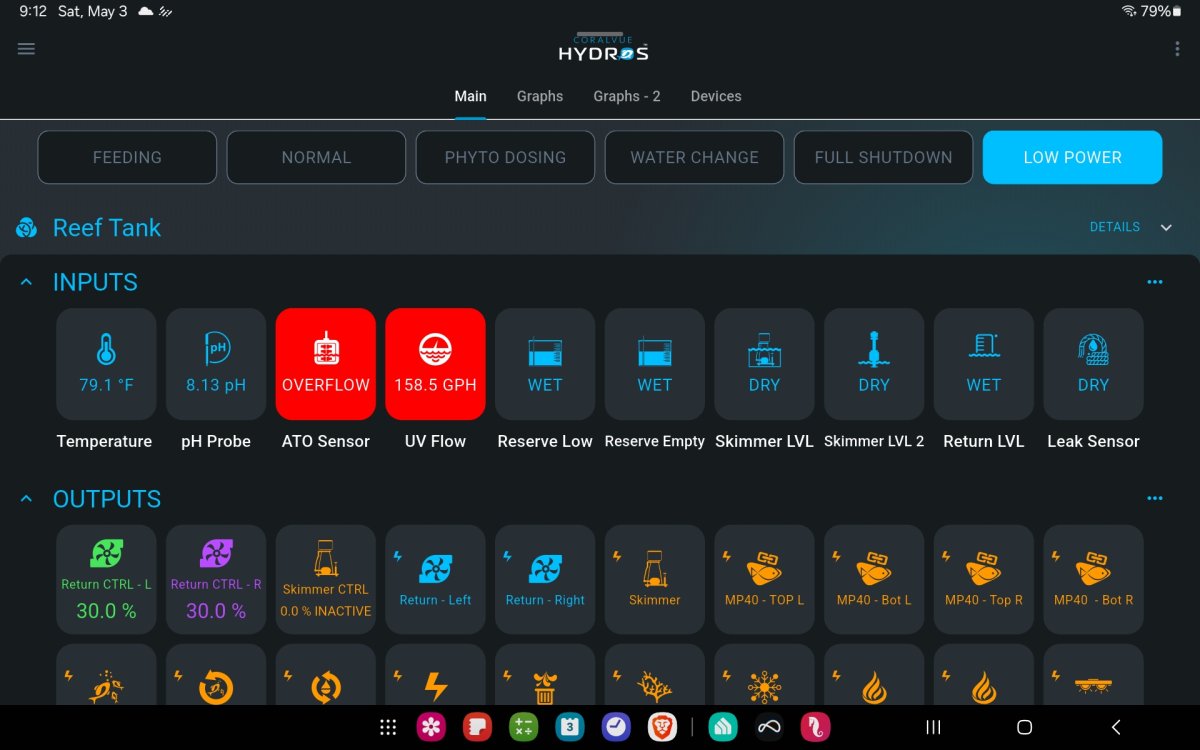Select the purple Return CTRL - R output
Screen dimensions: 1200x750
tap(216, 580)
